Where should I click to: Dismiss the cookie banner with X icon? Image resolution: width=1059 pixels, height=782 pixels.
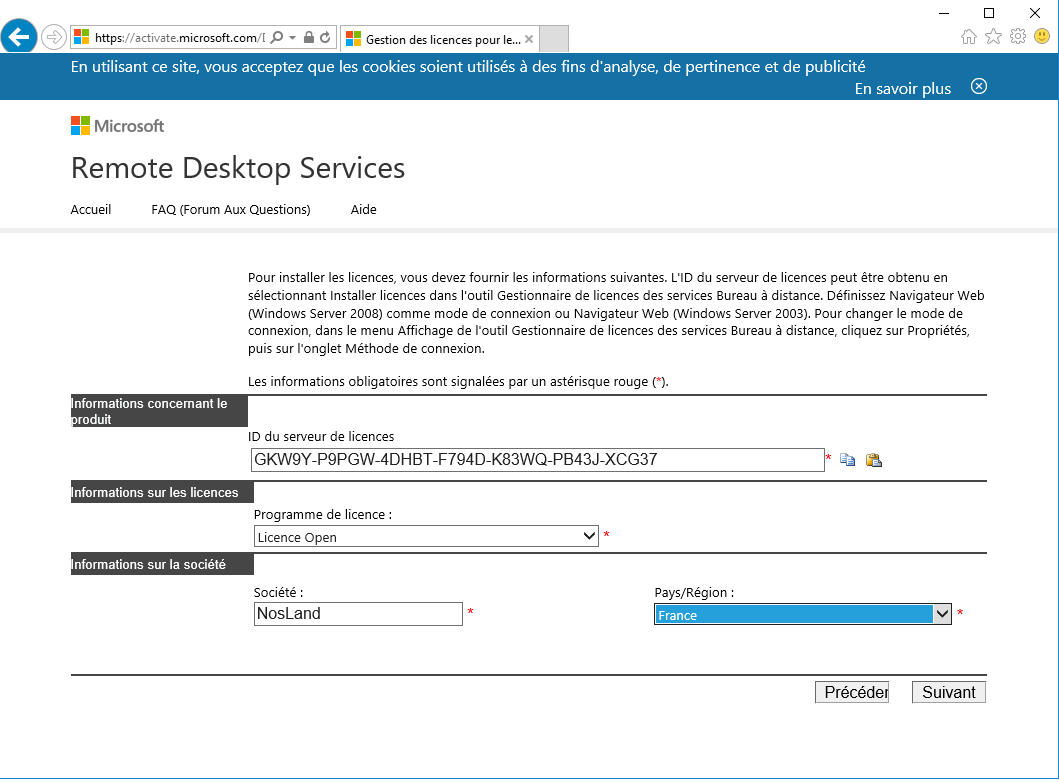click(x=979, y=86)
